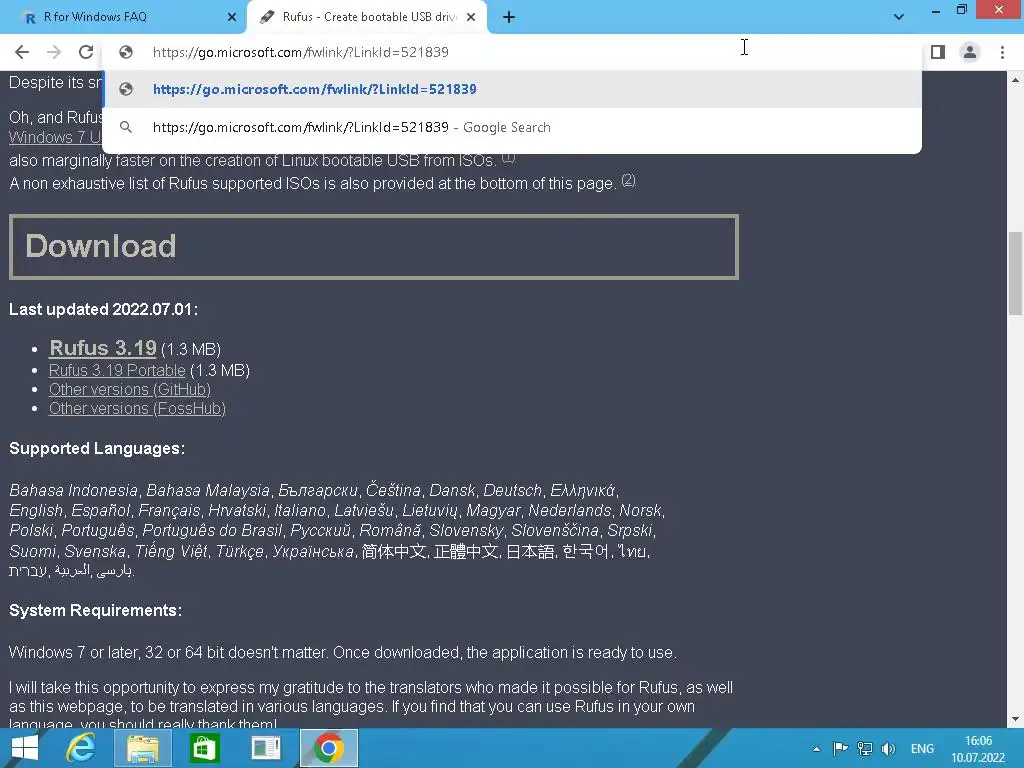
Task: Open File Explorer from taskbar
Action: 143,748
